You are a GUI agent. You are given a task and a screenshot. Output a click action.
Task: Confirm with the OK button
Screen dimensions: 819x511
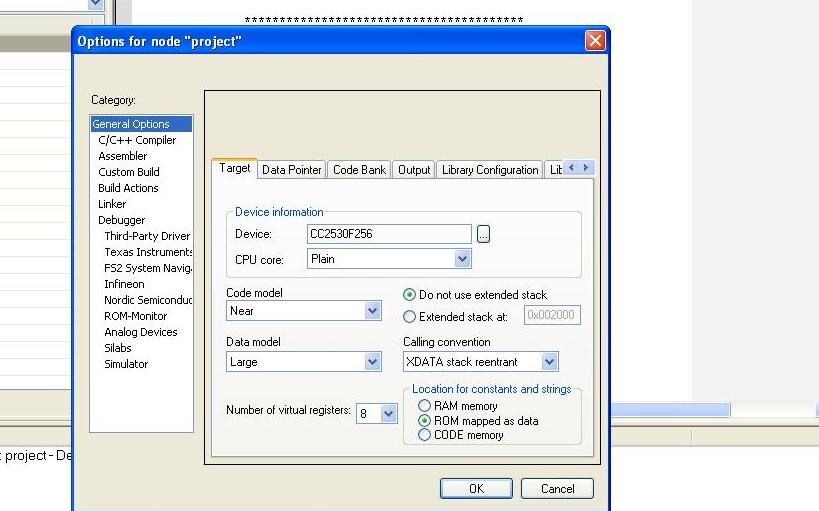(x=476, y=489)
